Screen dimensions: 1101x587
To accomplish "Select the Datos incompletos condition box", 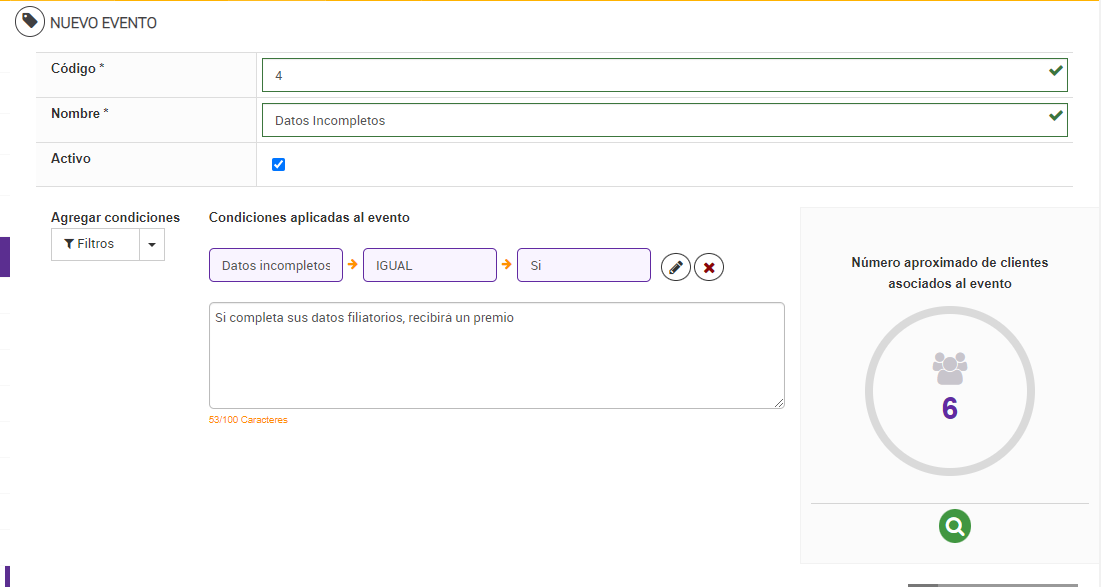I will pos(276,265).
